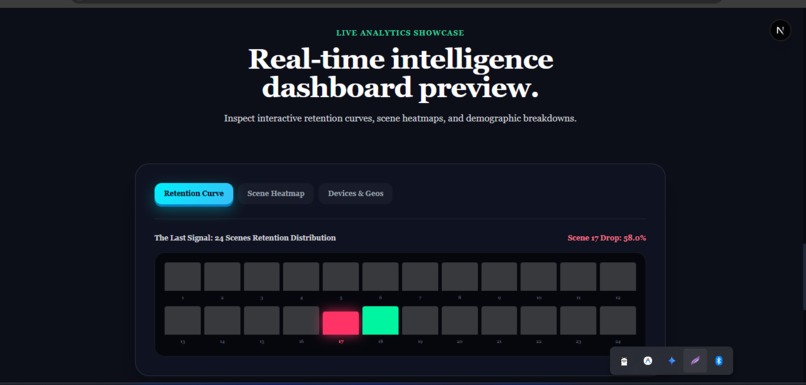The image size is (806, 385).
Task: Select the scene 11 tile
Action: click(x=578, y=277)
